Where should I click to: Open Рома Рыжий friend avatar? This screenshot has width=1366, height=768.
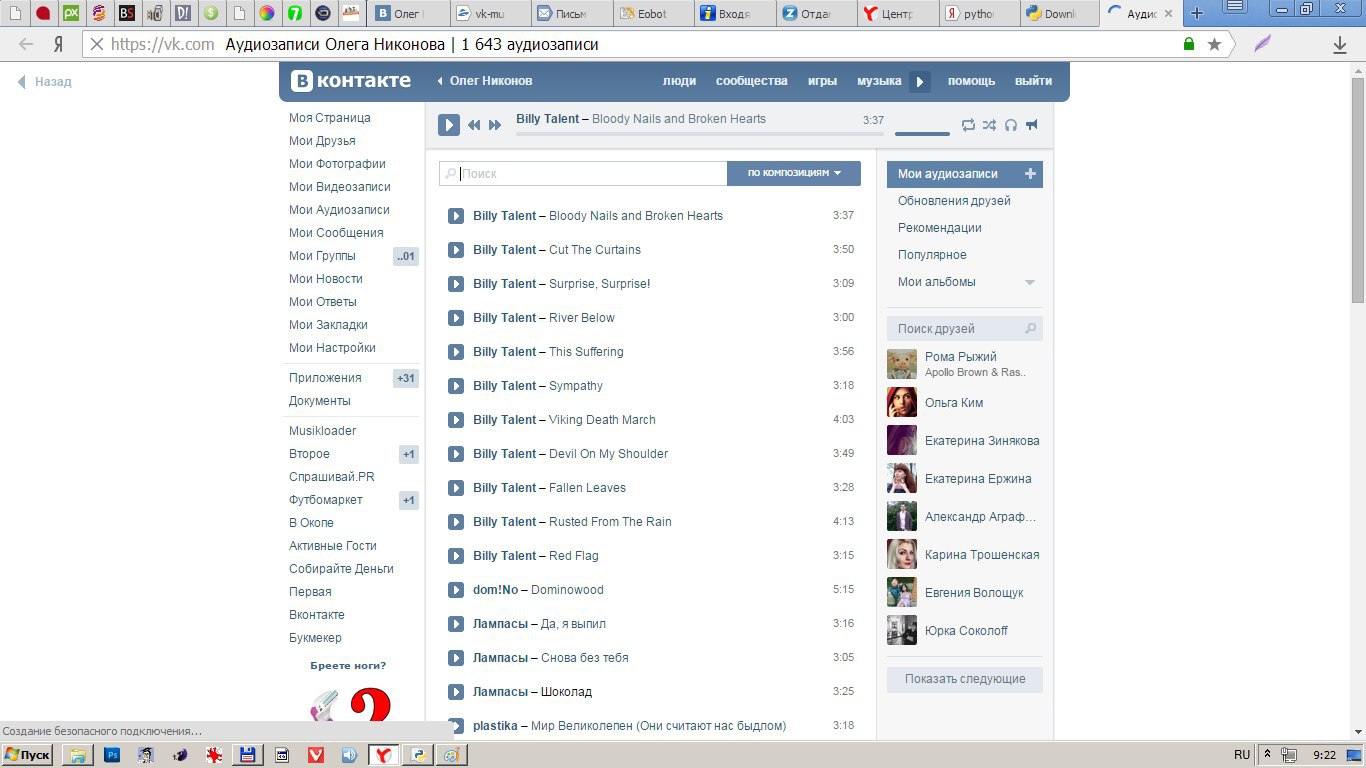(x=902, y=364)
